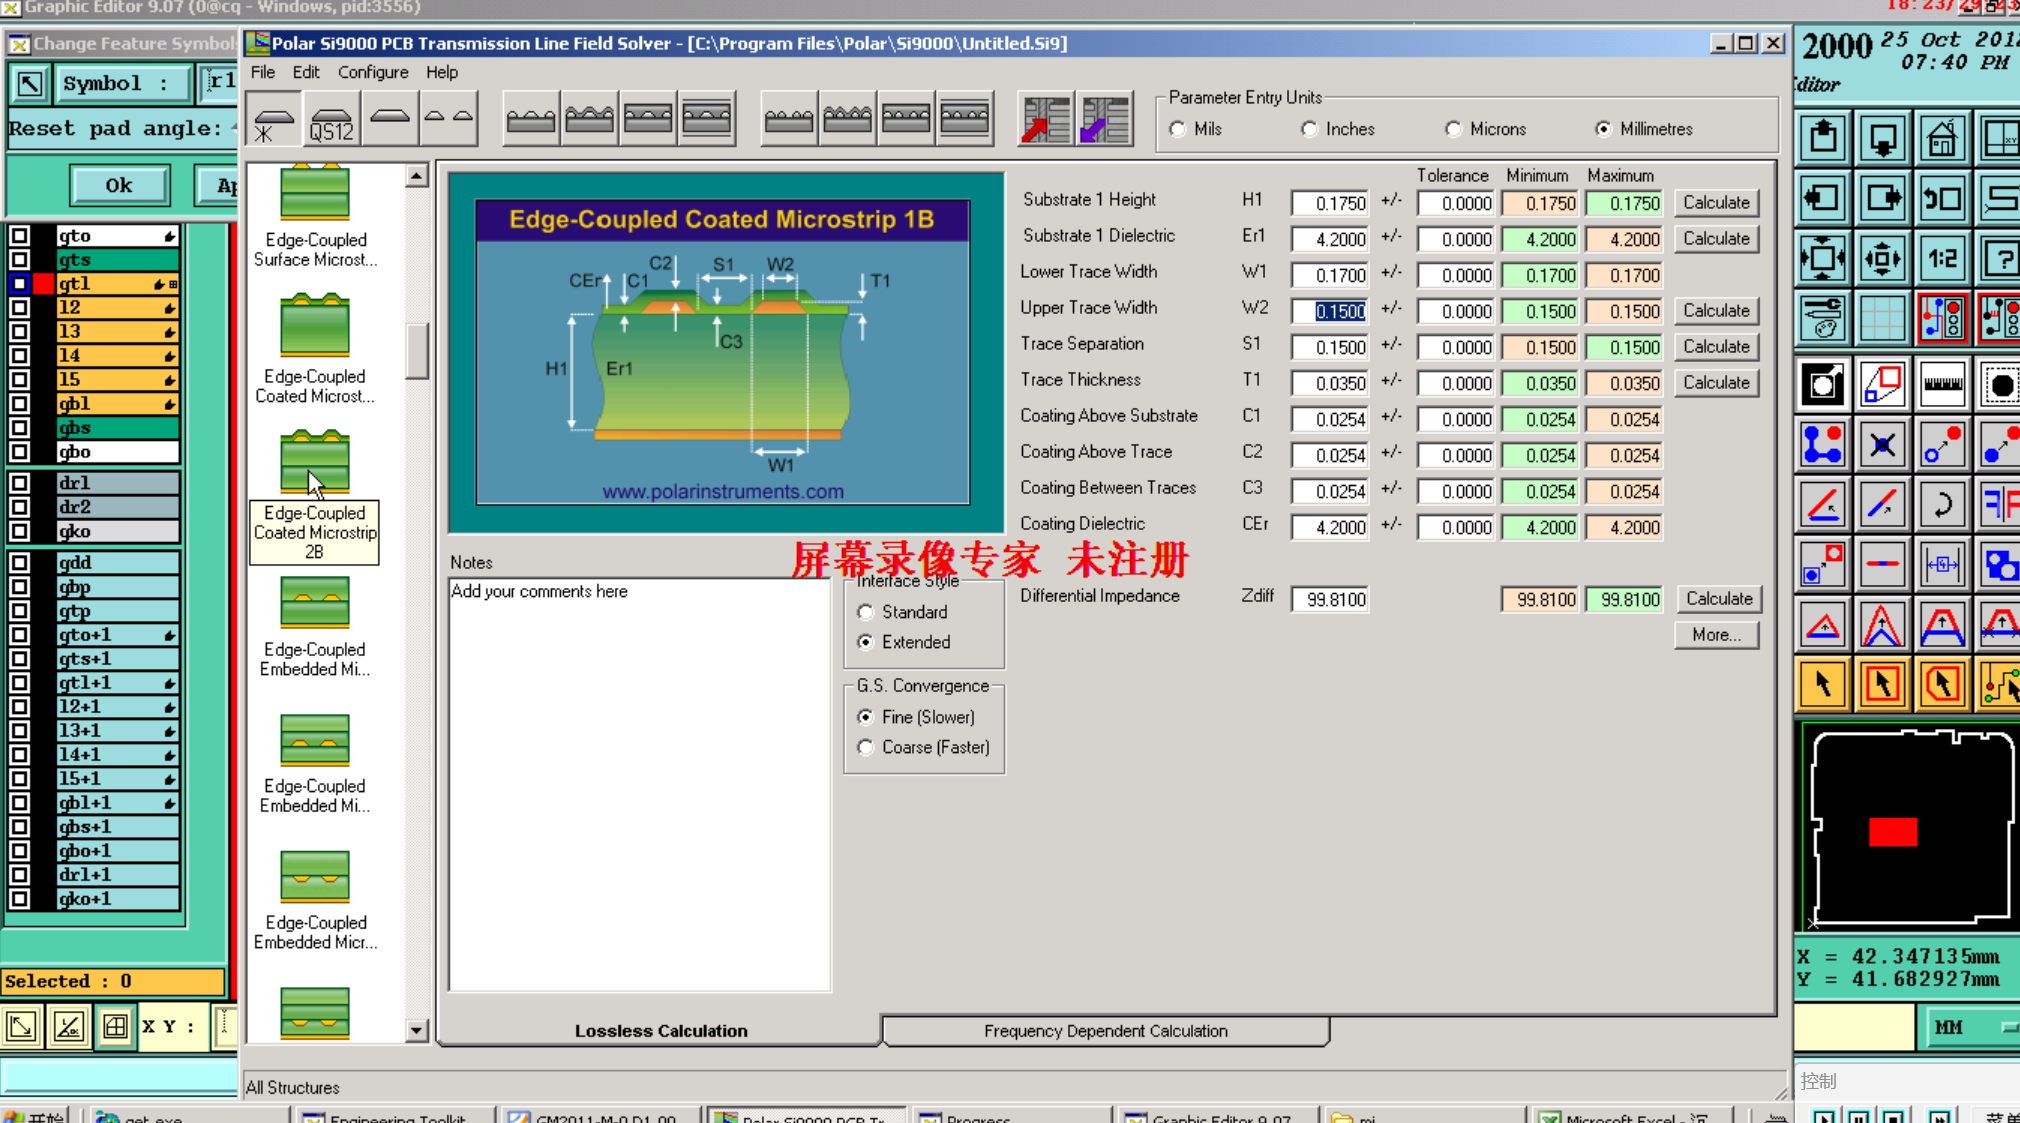Select the gtl layer row
2020x1123 pixels.
(x=116, y=284)
